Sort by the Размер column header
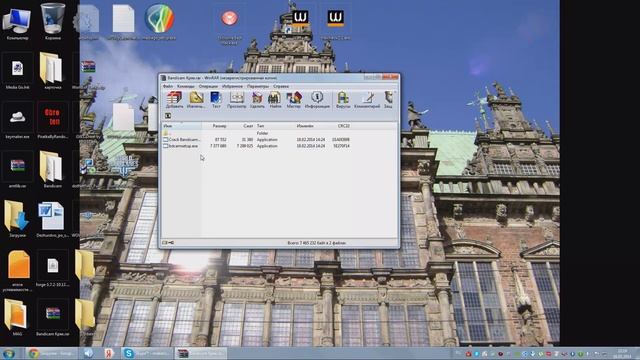640x360 pixels. click(215, 126)
